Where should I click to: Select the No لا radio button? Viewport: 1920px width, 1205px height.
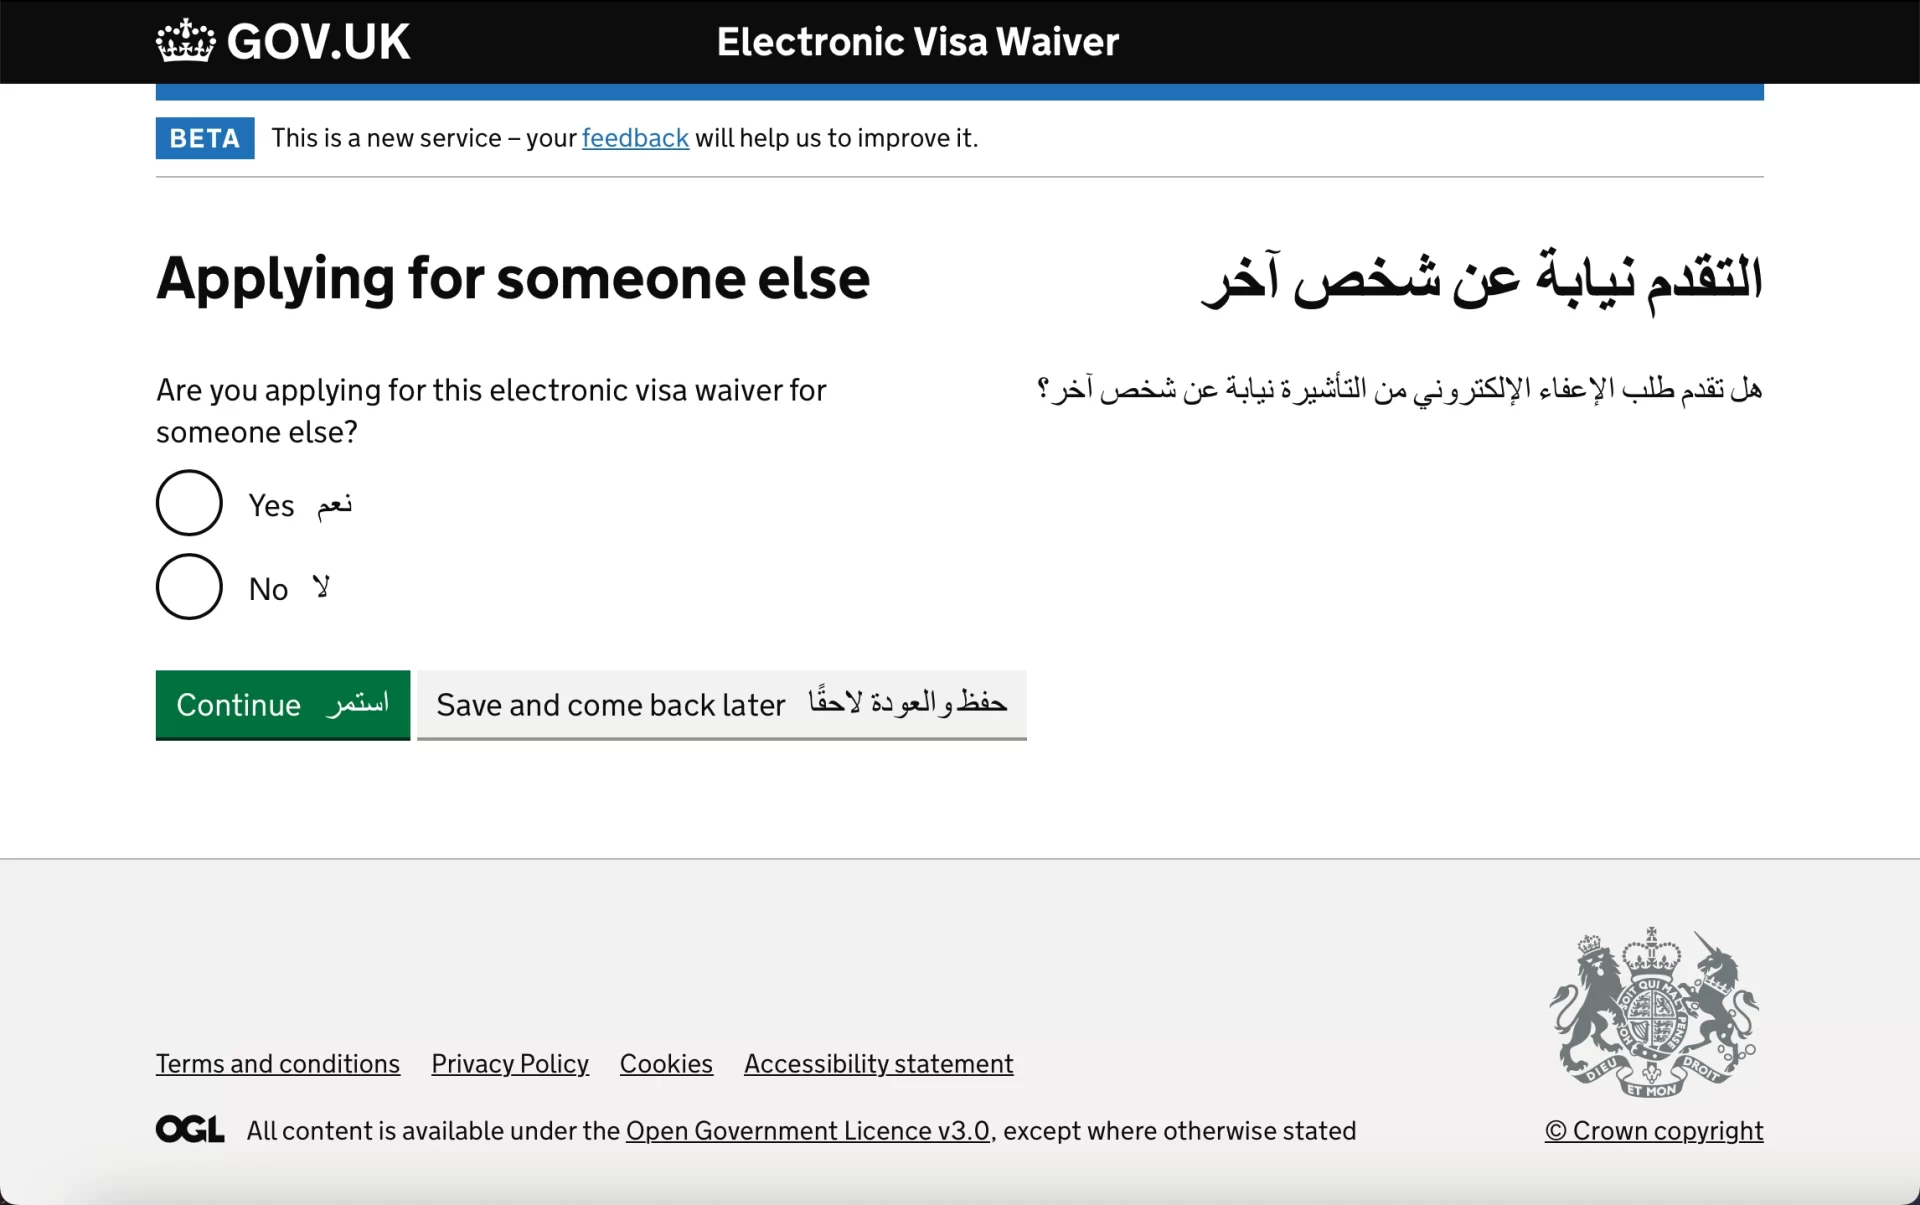point(187,586)
